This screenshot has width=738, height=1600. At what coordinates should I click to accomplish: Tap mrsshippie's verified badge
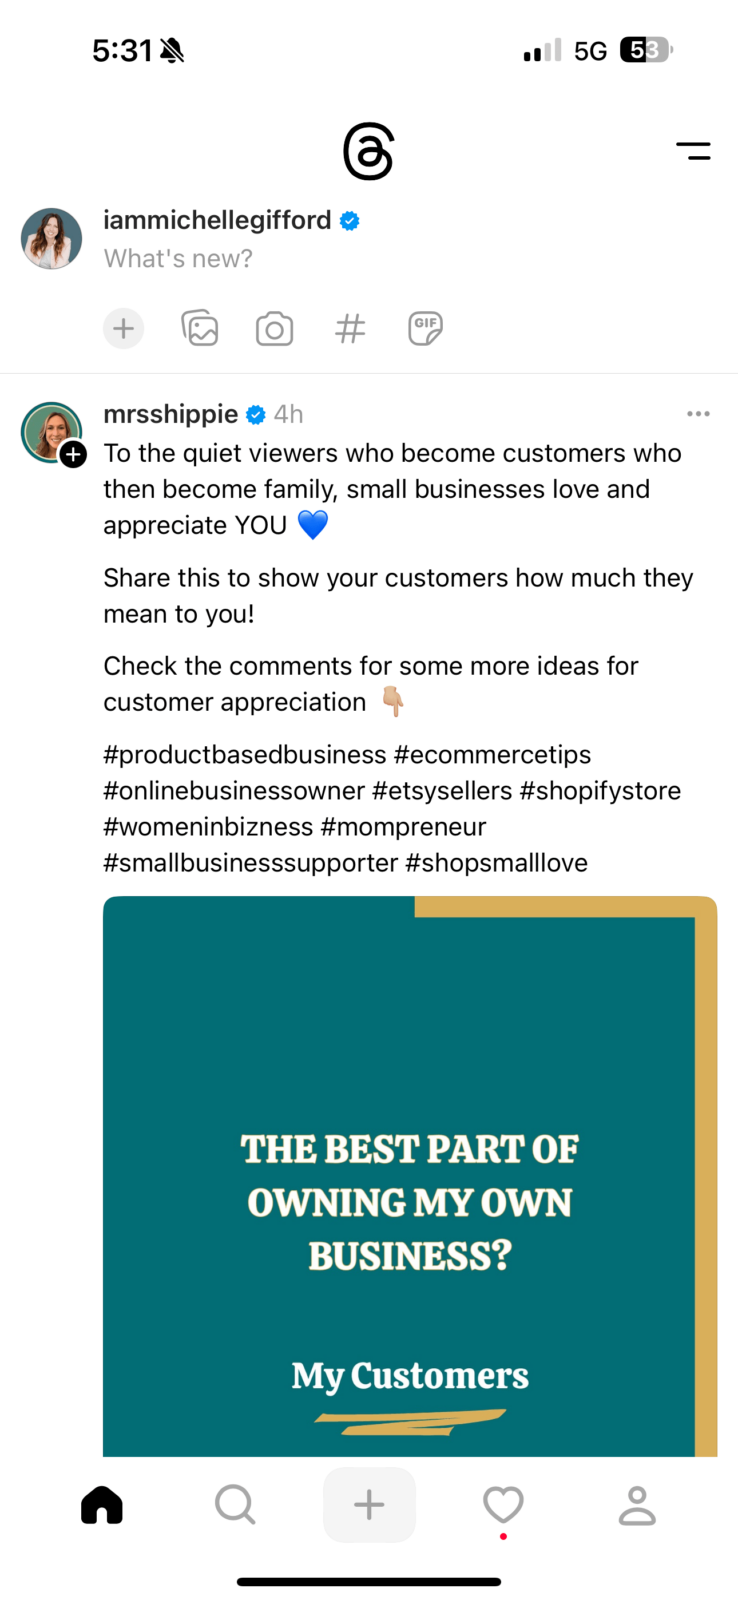pos(255,413)
